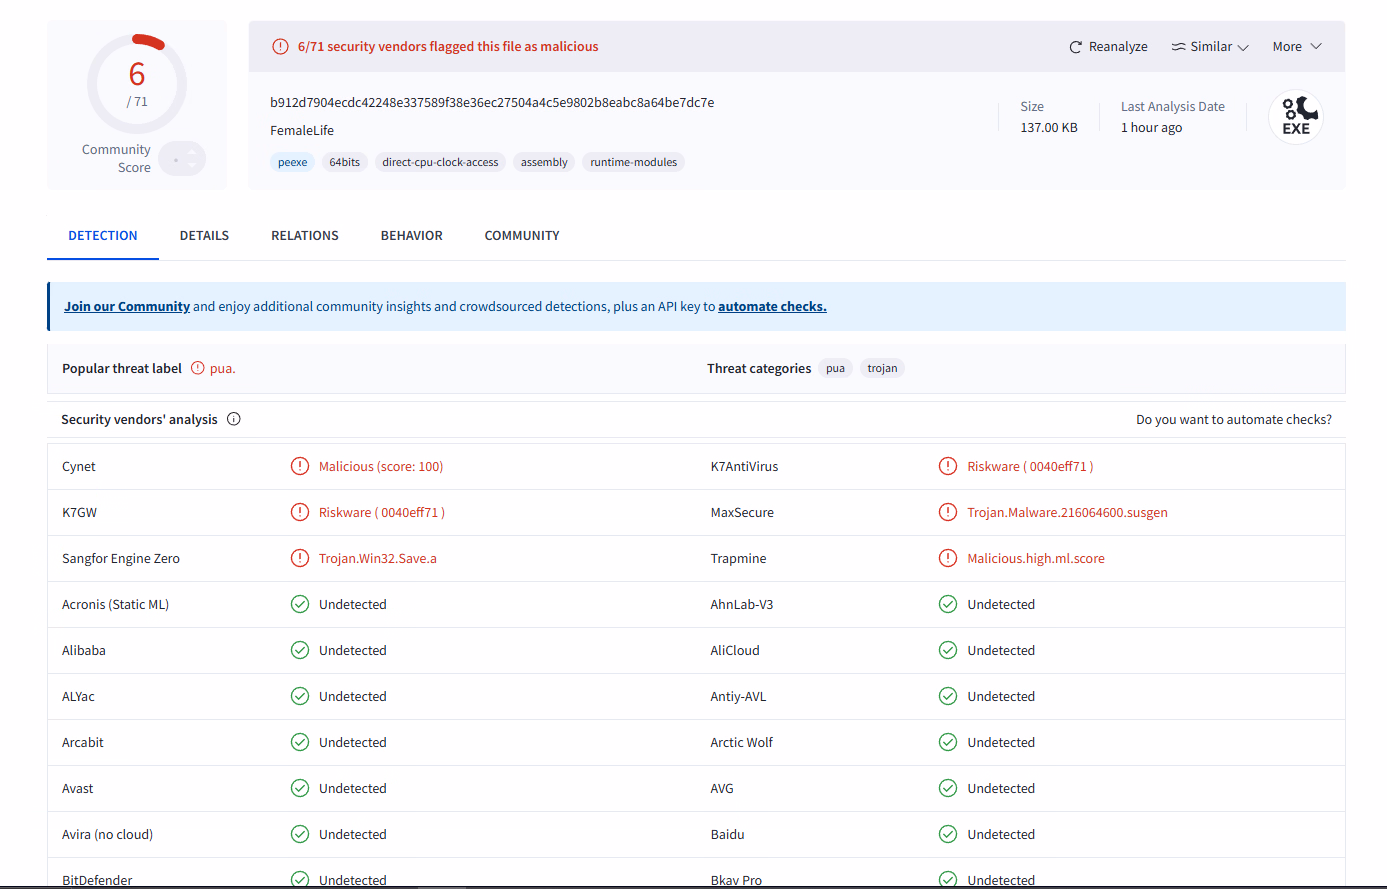Image resolution: width=1387 pixels, height=889 pixels.
Task: Click the EXE file type icon
Action: tap(1295, 118)
